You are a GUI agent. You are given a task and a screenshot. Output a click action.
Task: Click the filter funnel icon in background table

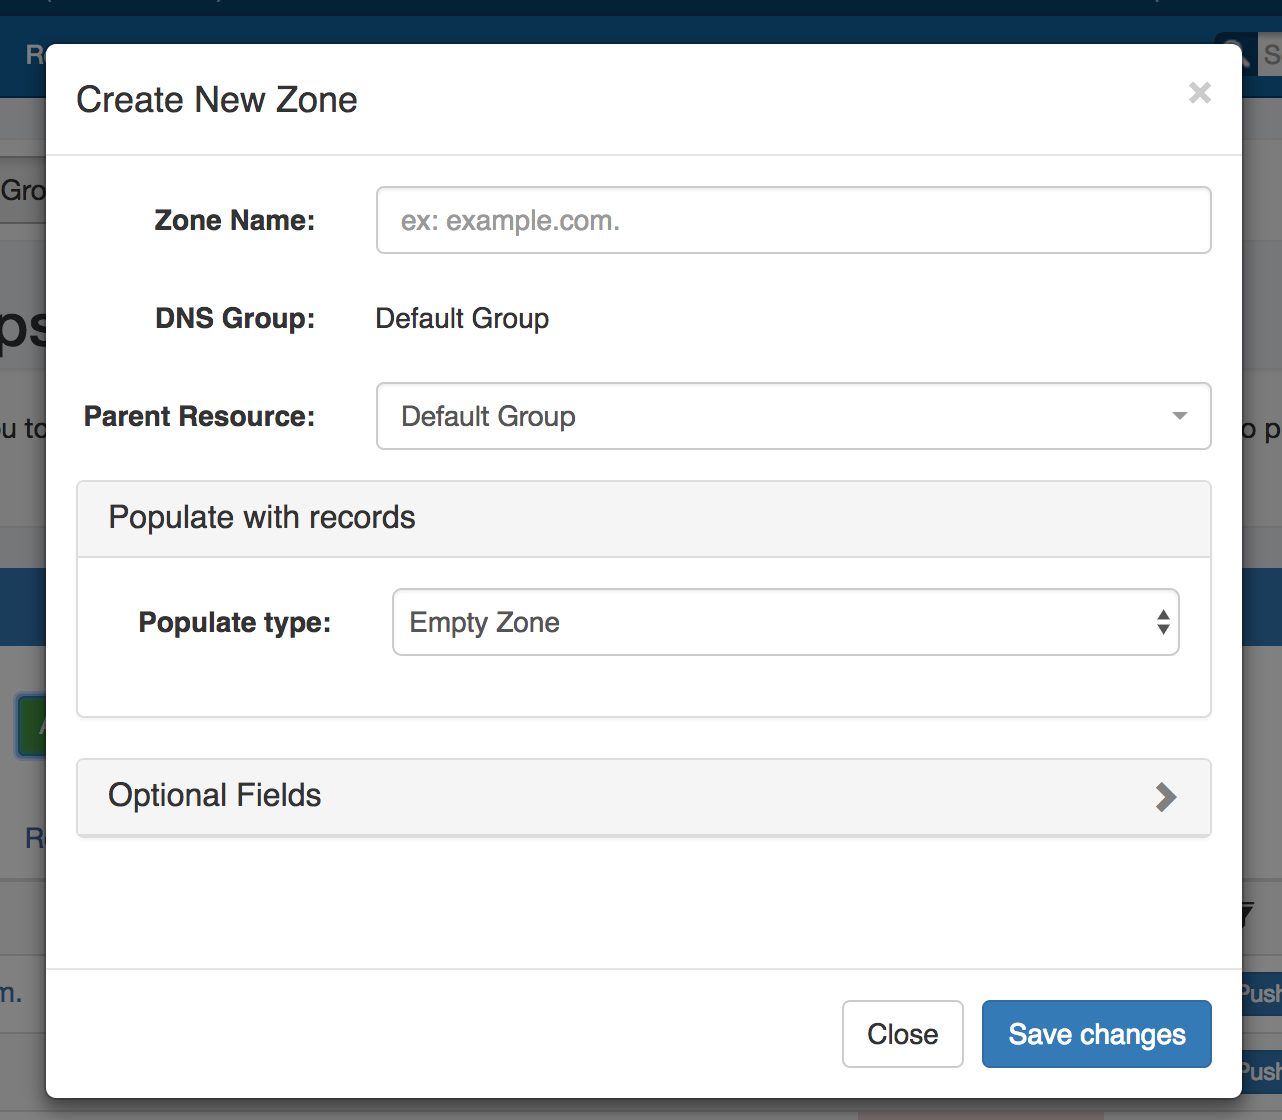[x=1247, y=912]
